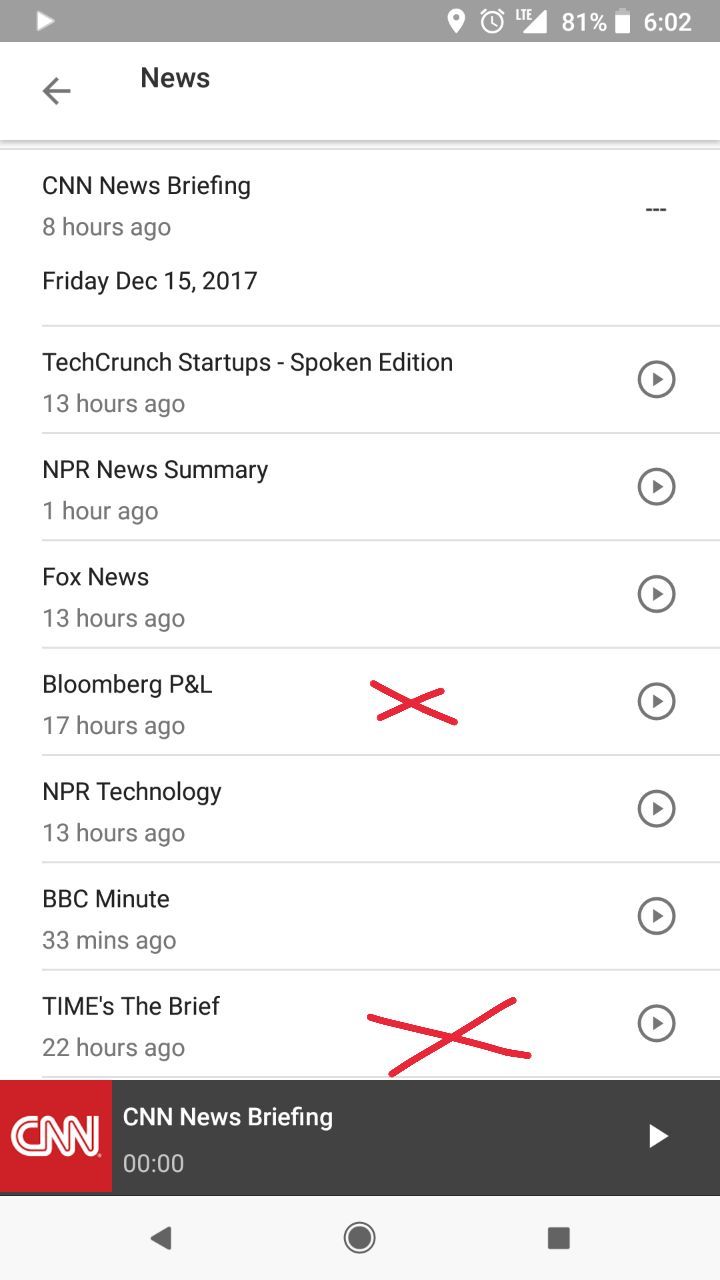Play TechCrunch Startups - Spoken Edition
720x1280 pixels.
coord(656,379)
